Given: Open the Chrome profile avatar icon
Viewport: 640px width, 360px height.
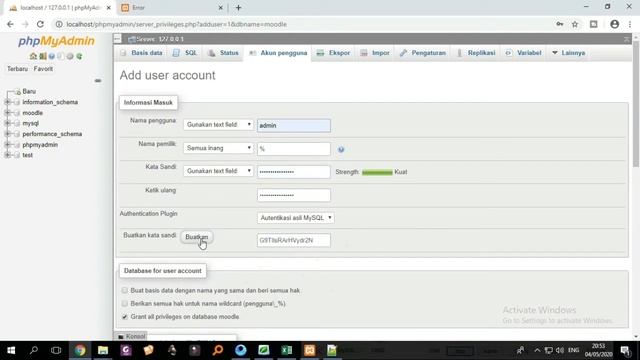Looking at the screenshot, I should click(614, 24).
